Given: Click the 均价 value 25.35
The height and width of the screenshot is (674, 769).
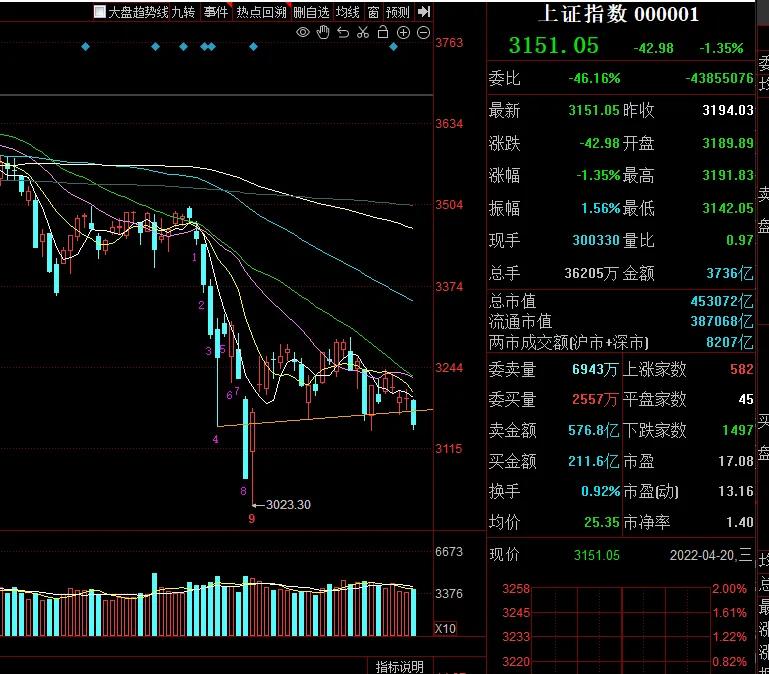Looking at the screenshot, I should [602, 522].
